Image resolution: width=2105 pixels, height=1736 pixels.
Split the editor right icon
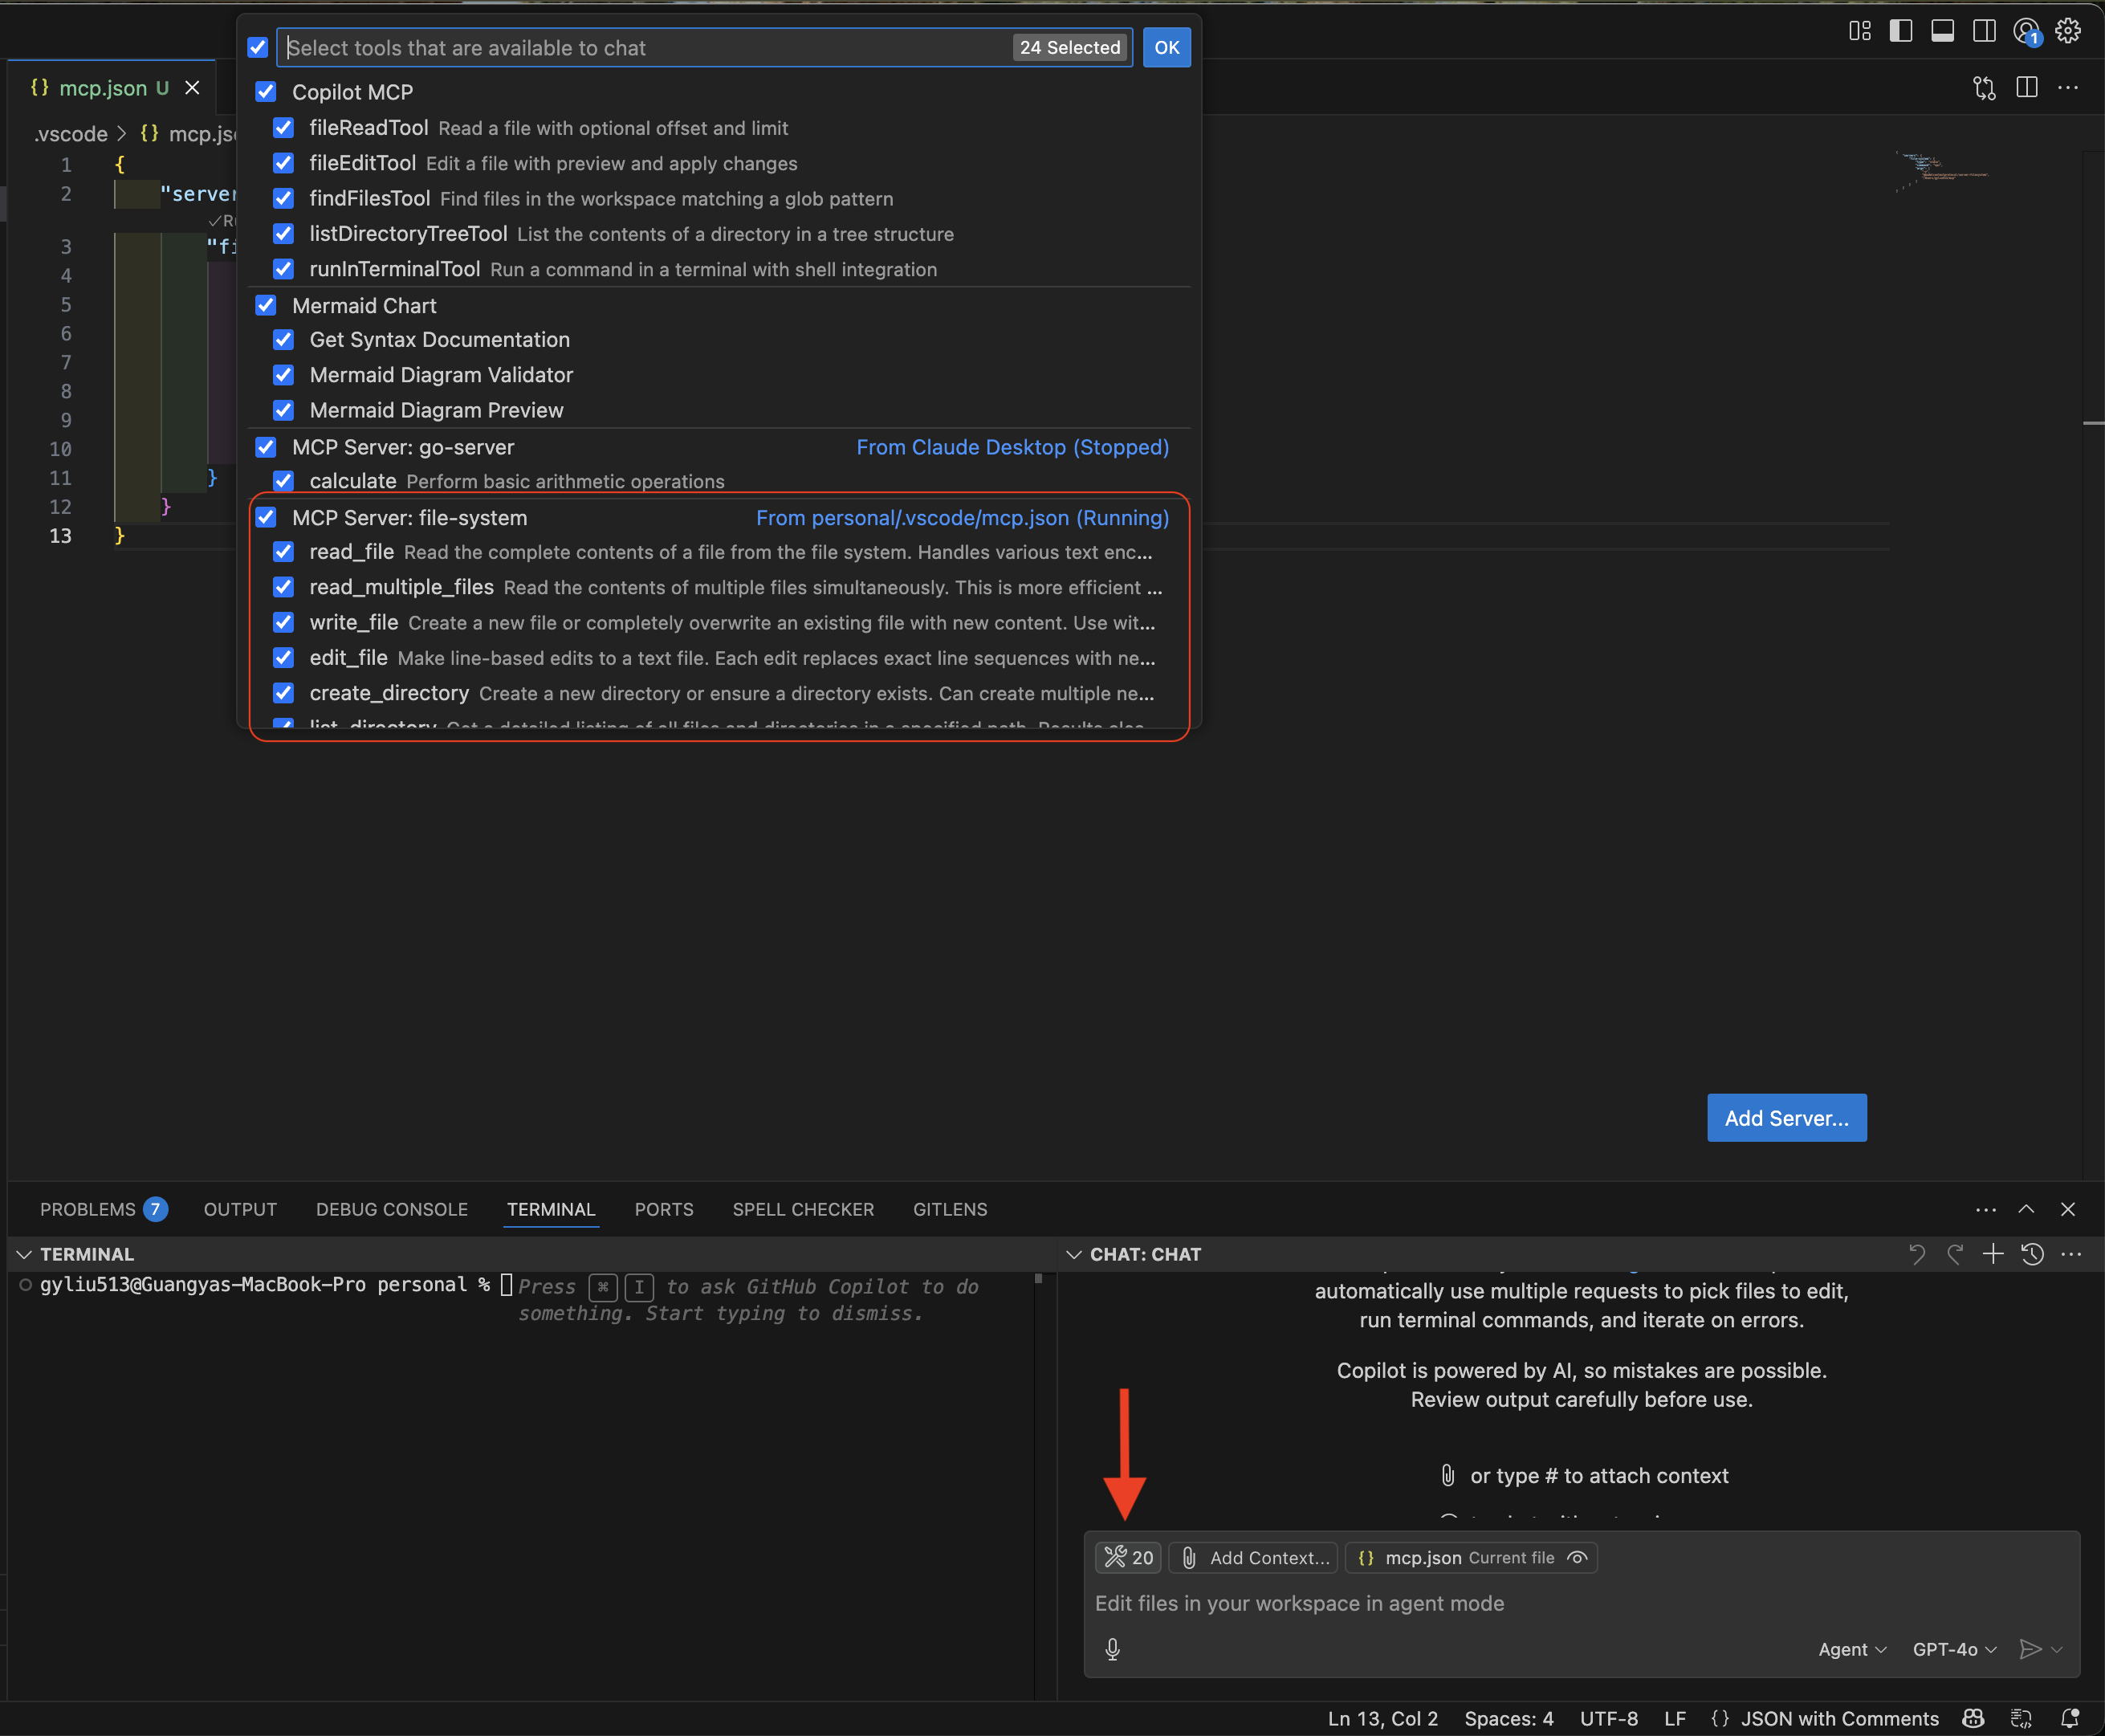(2027, 88)
